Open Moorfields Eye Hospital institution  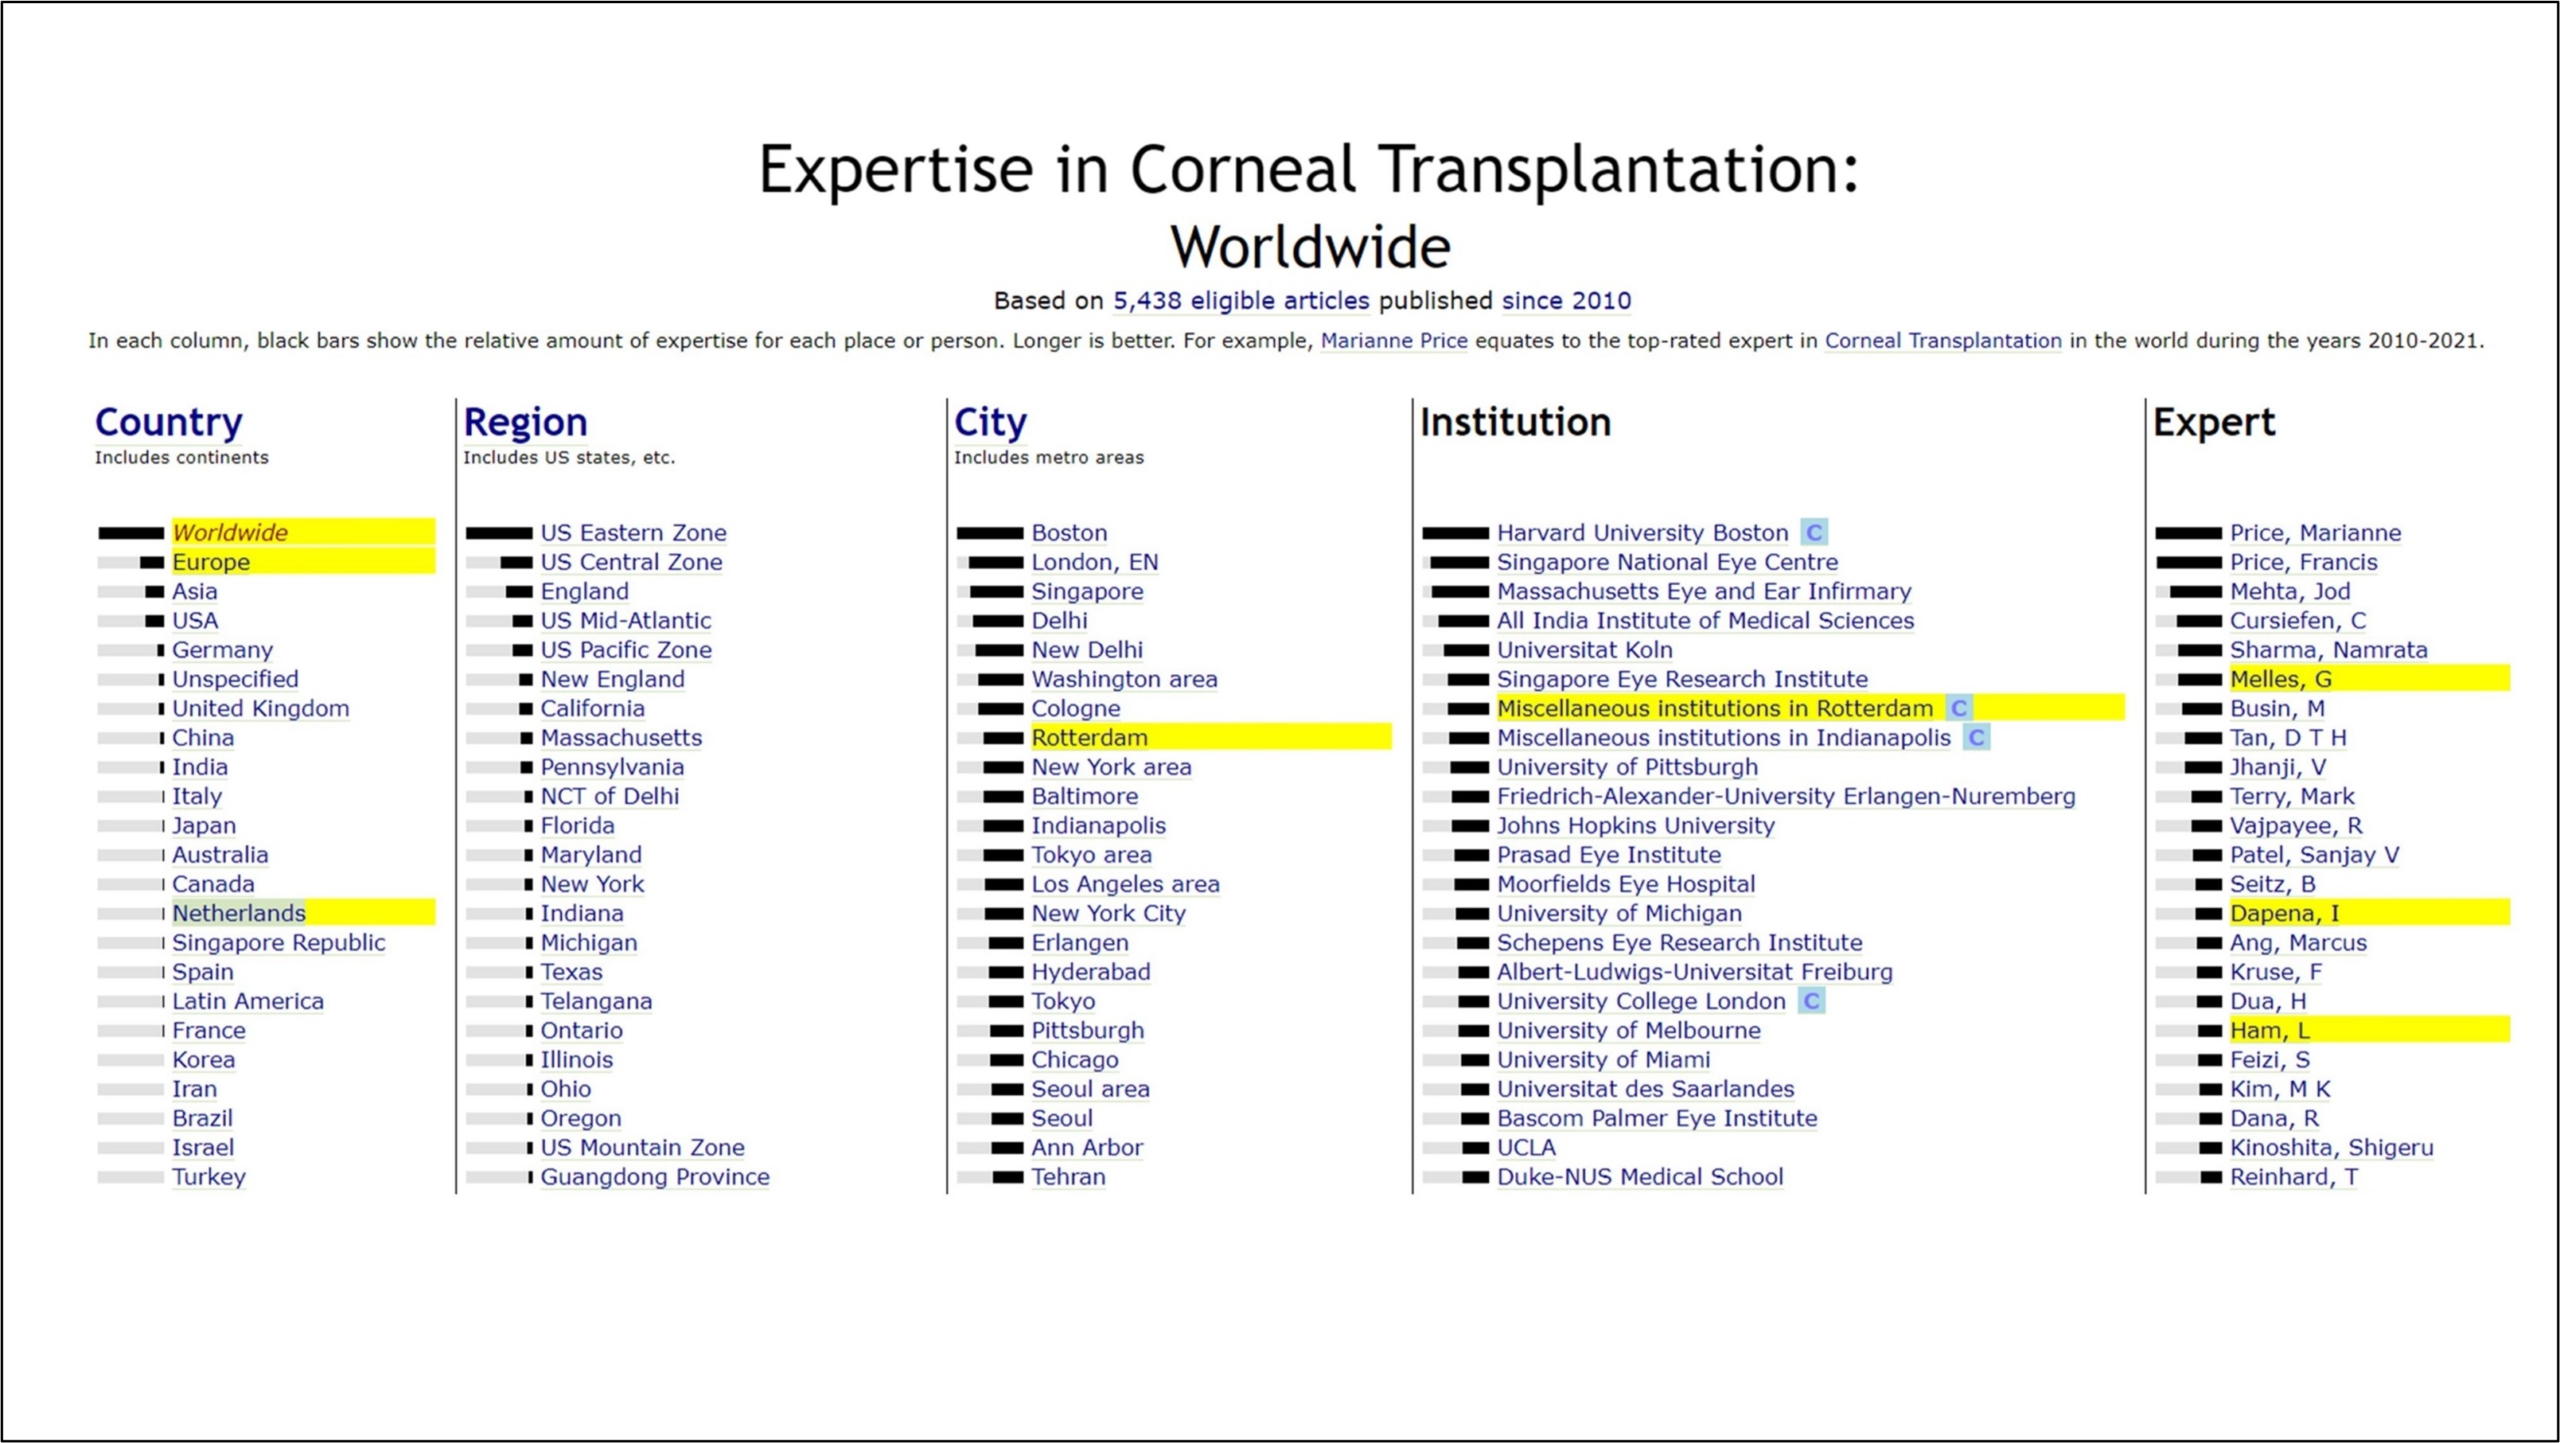point(1626,884)
